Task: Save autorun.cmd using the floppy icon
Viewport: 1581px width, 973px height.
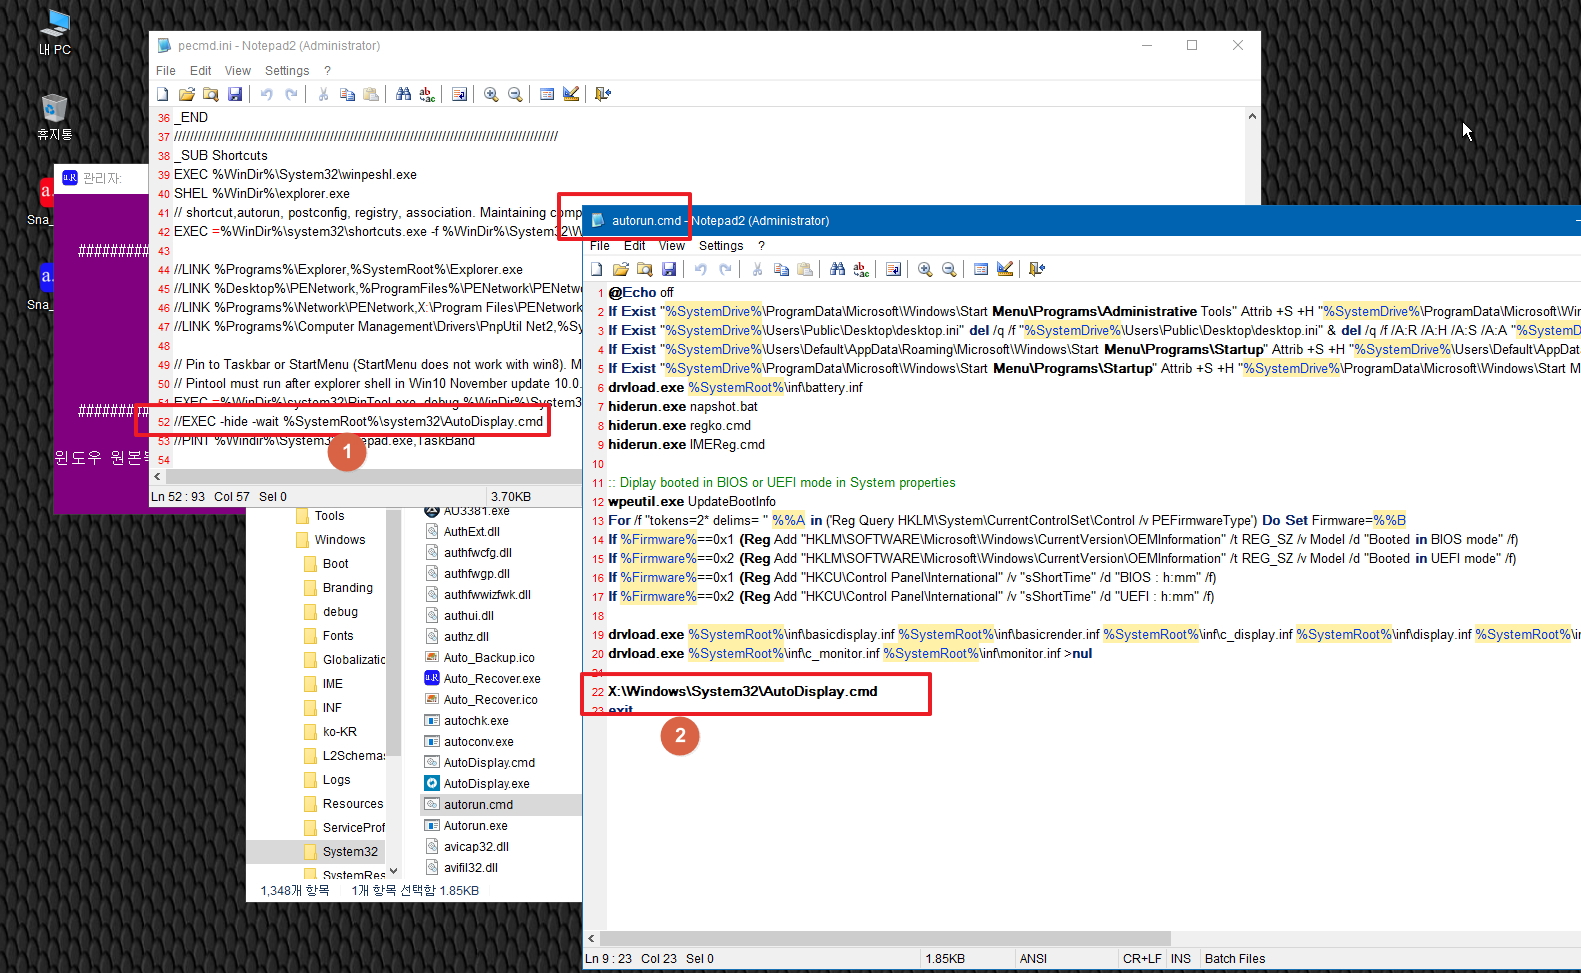Action: tap(669, 269)
